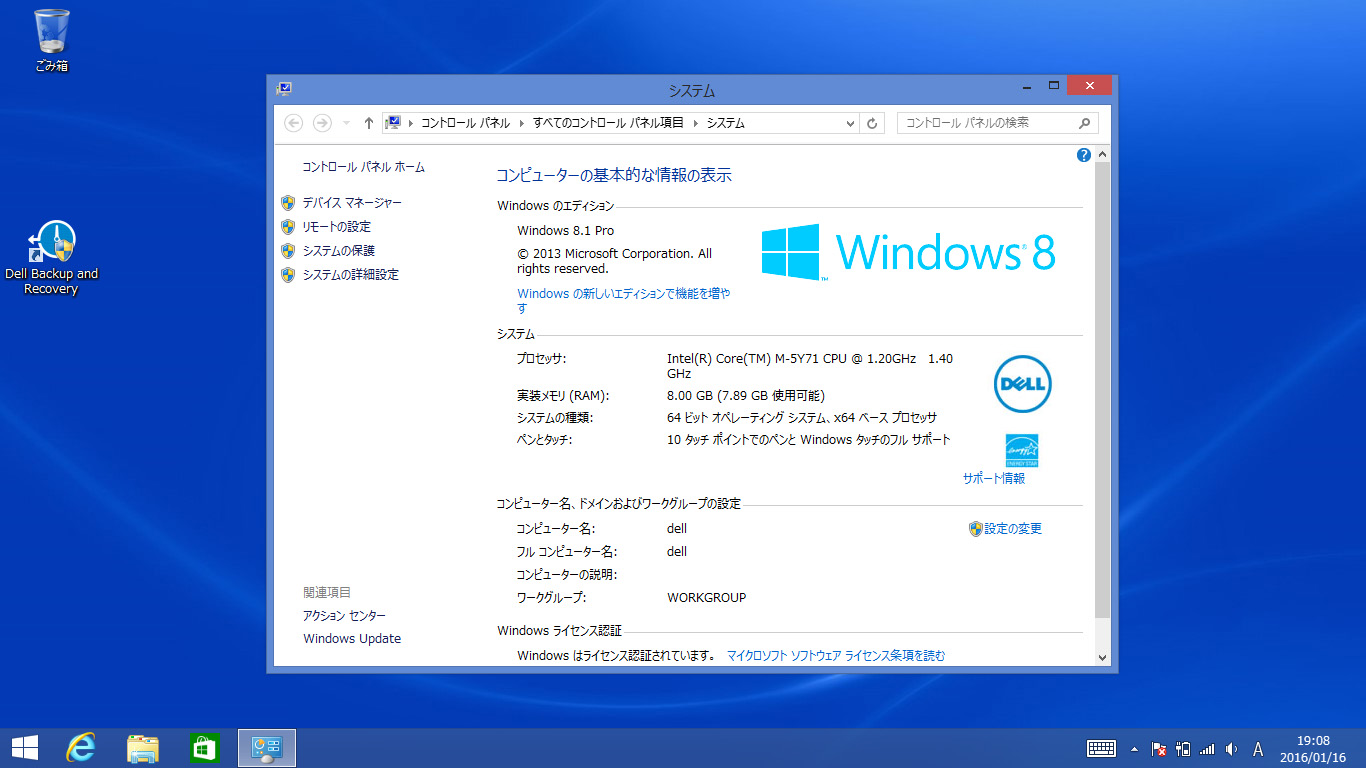Open リモートの設定 link
Image resolution: width=1366 pixels, height=768 pixels.
pos(336,227)
